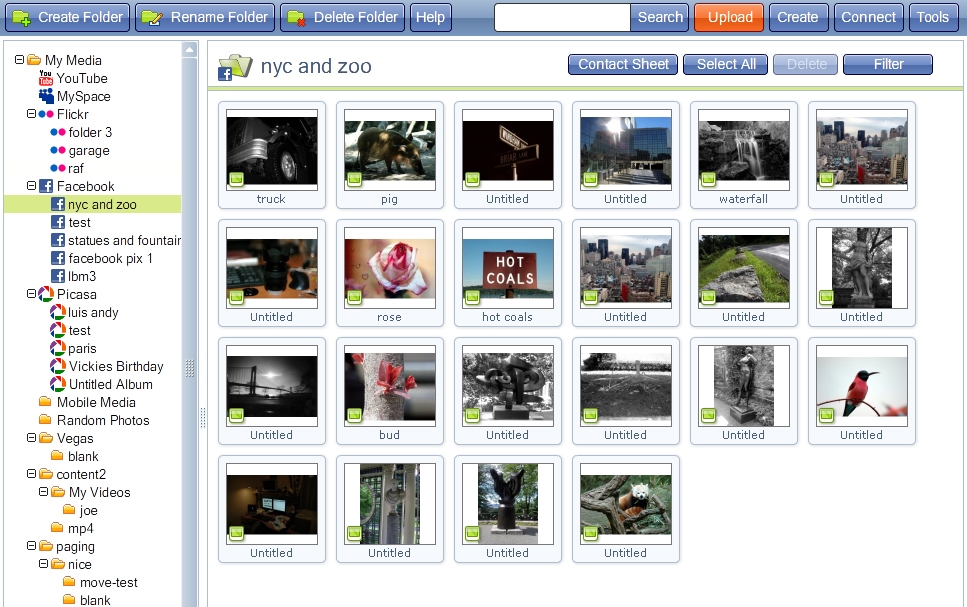Collapse the Facebook tree node
This screenshot has width=967, height=607.
click(31, 186)
